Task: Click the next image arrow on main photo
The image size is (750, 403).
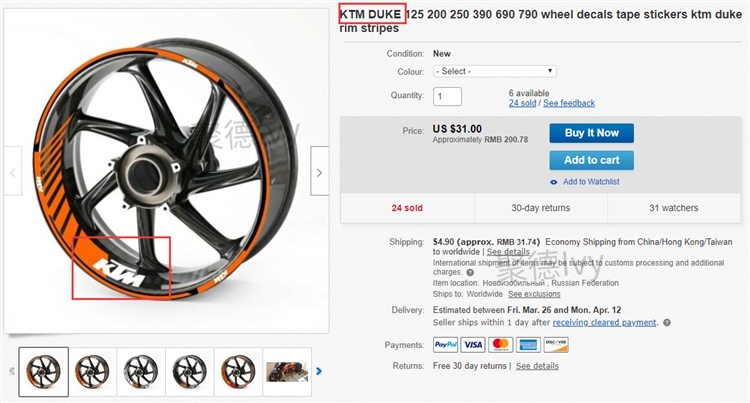Action: (319, 172)
